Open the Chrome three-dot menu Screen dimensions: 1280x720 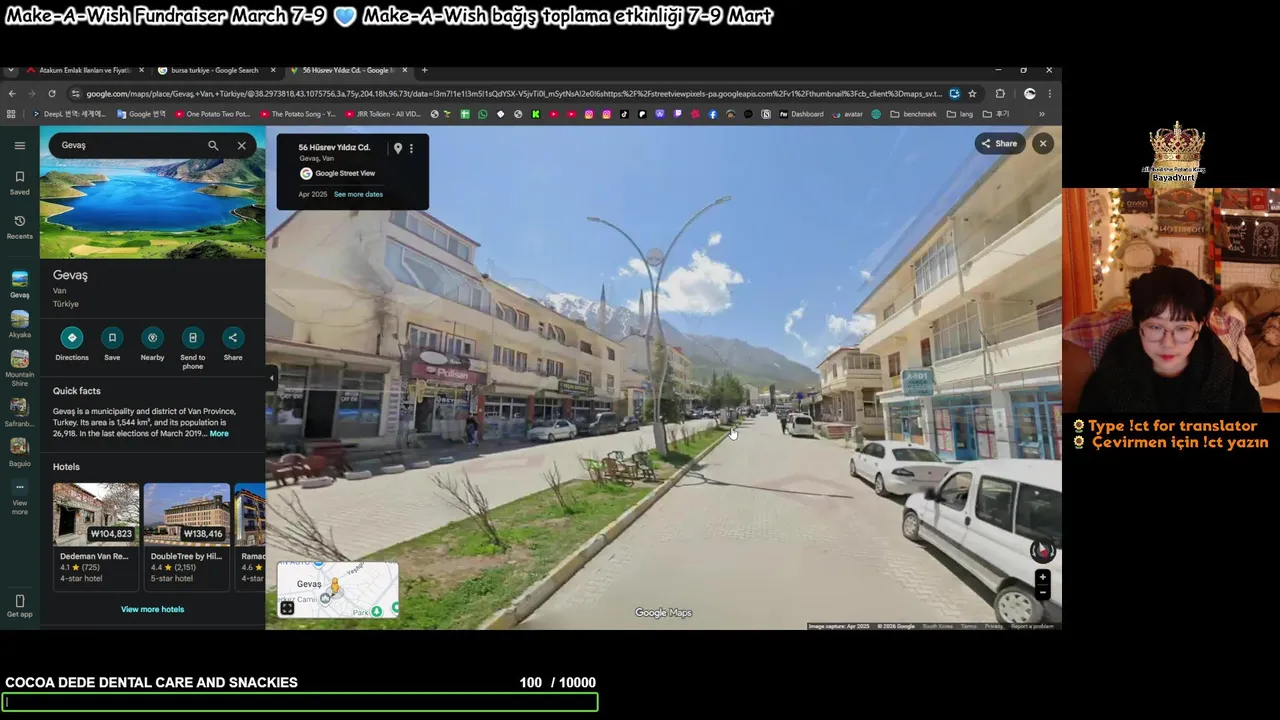(1050, 94)
